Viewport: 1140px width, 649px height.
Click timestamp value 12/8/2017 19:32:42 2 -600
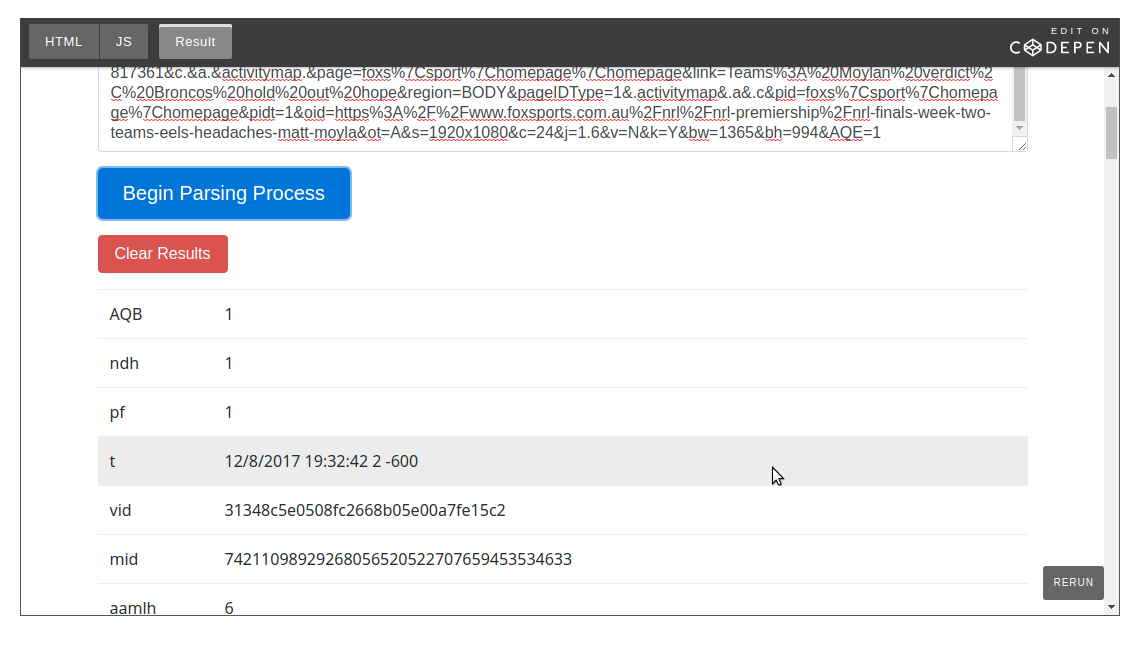pos(321,461)
